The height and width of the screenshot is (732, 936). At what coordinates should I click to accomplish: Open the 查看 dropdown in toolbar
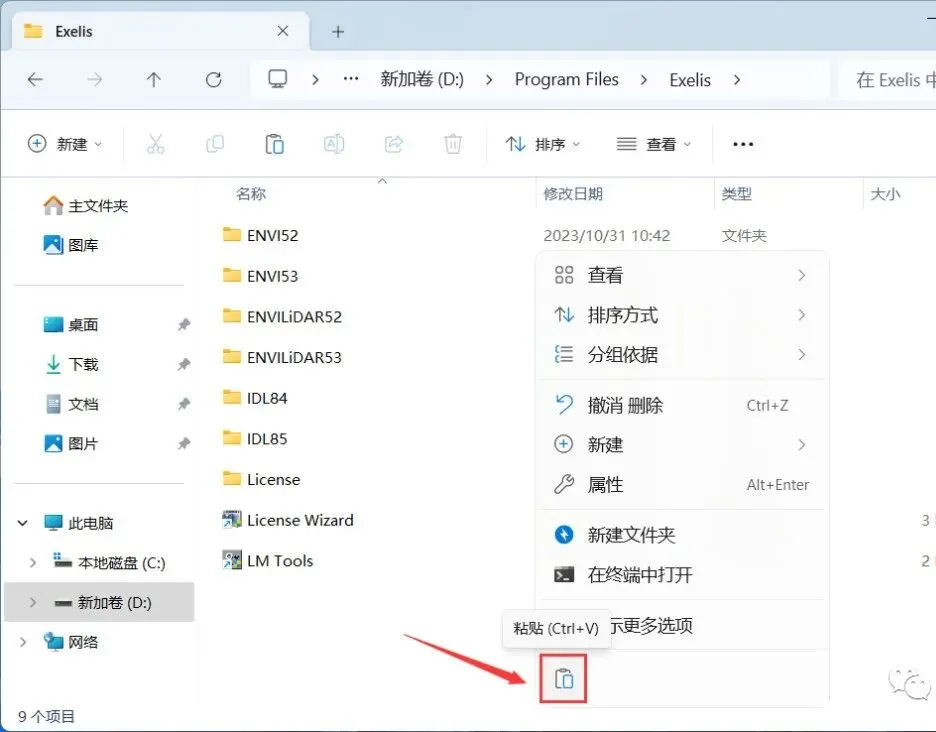(x=654, y=144)
